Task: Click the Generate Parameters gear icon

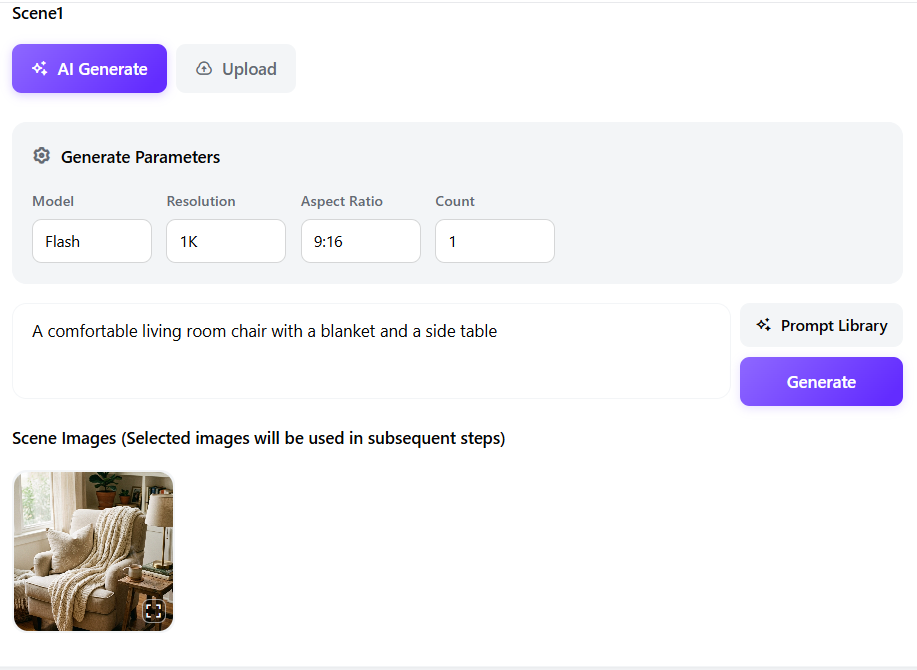Action: pos(42,156)
